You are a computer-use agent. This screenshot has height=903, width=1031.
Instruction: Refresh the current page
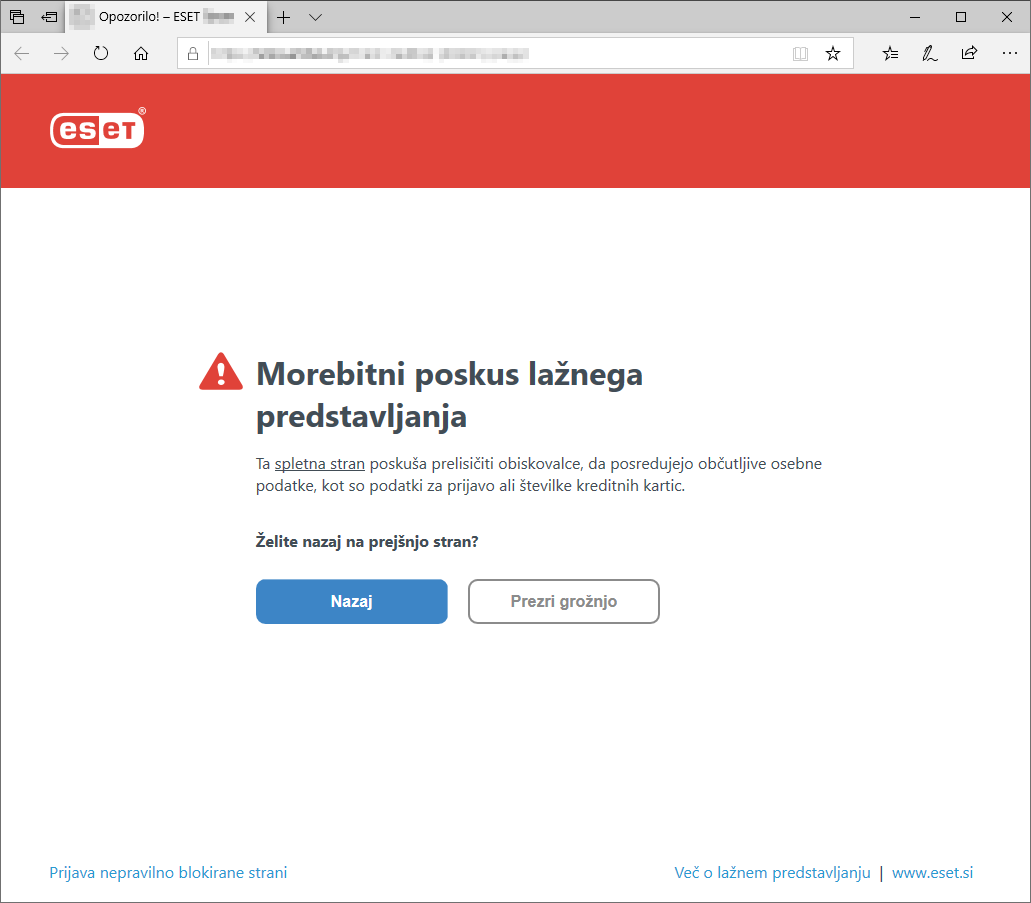point(101,53)
